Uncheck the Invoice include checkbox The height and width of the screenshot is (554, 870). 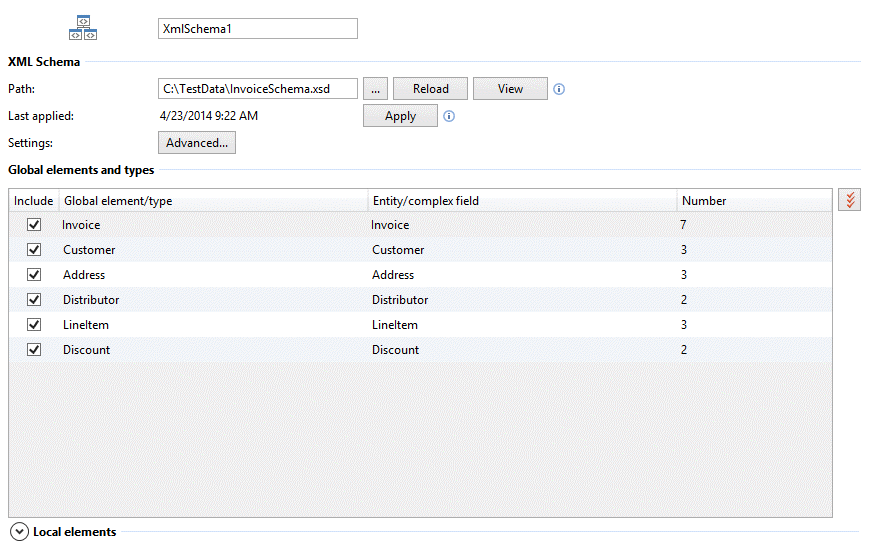34,225
